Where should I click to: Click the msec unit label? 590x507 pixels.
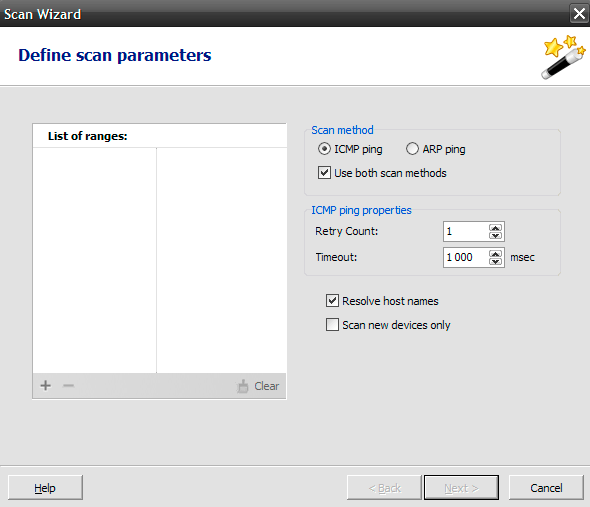[x=522, y=257]
